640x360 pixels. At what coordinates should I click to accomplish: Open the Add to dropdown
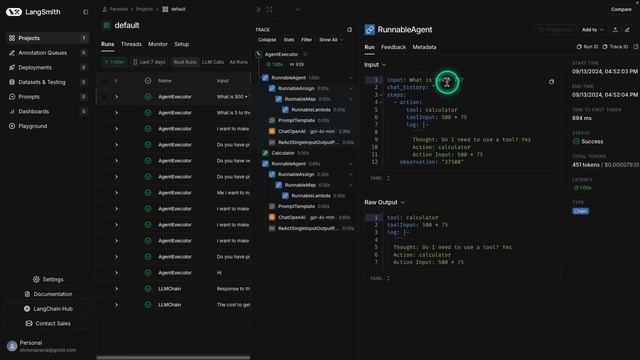coord(592,30)
